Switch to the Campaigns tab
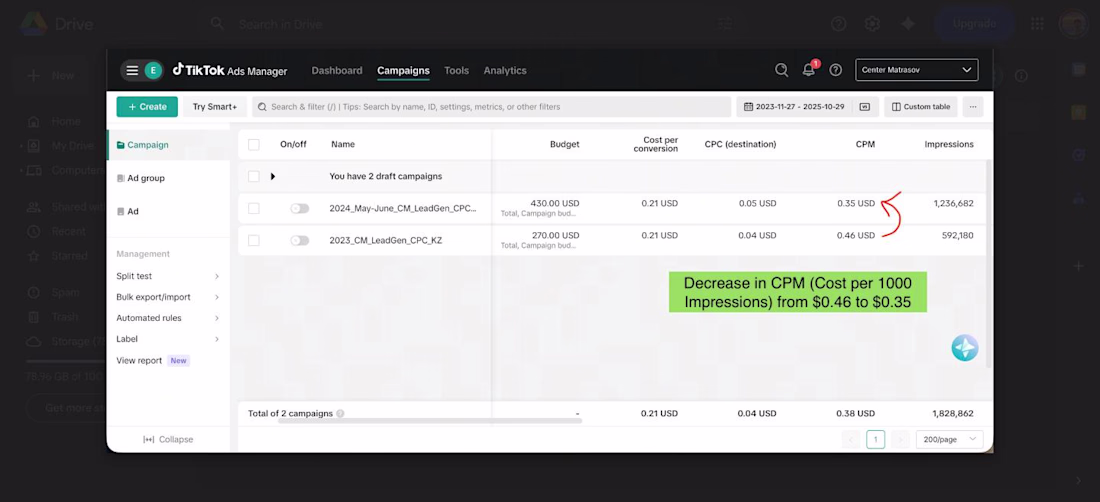Screen dimensions: 1100x502 403,70
